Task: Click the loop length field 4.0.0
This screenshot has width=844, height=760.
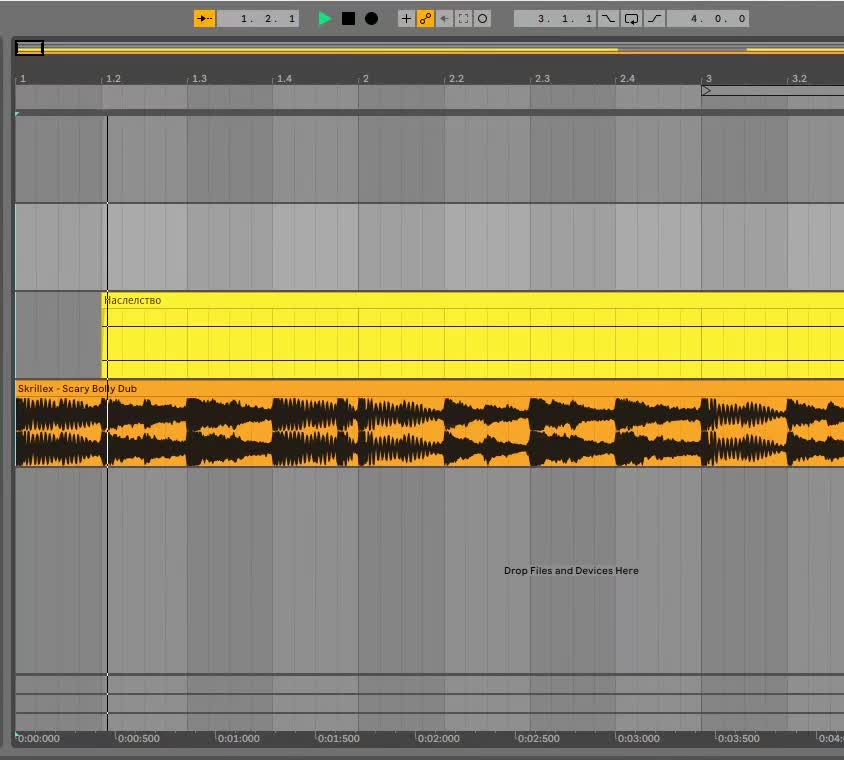Action: tap(708, 19)
